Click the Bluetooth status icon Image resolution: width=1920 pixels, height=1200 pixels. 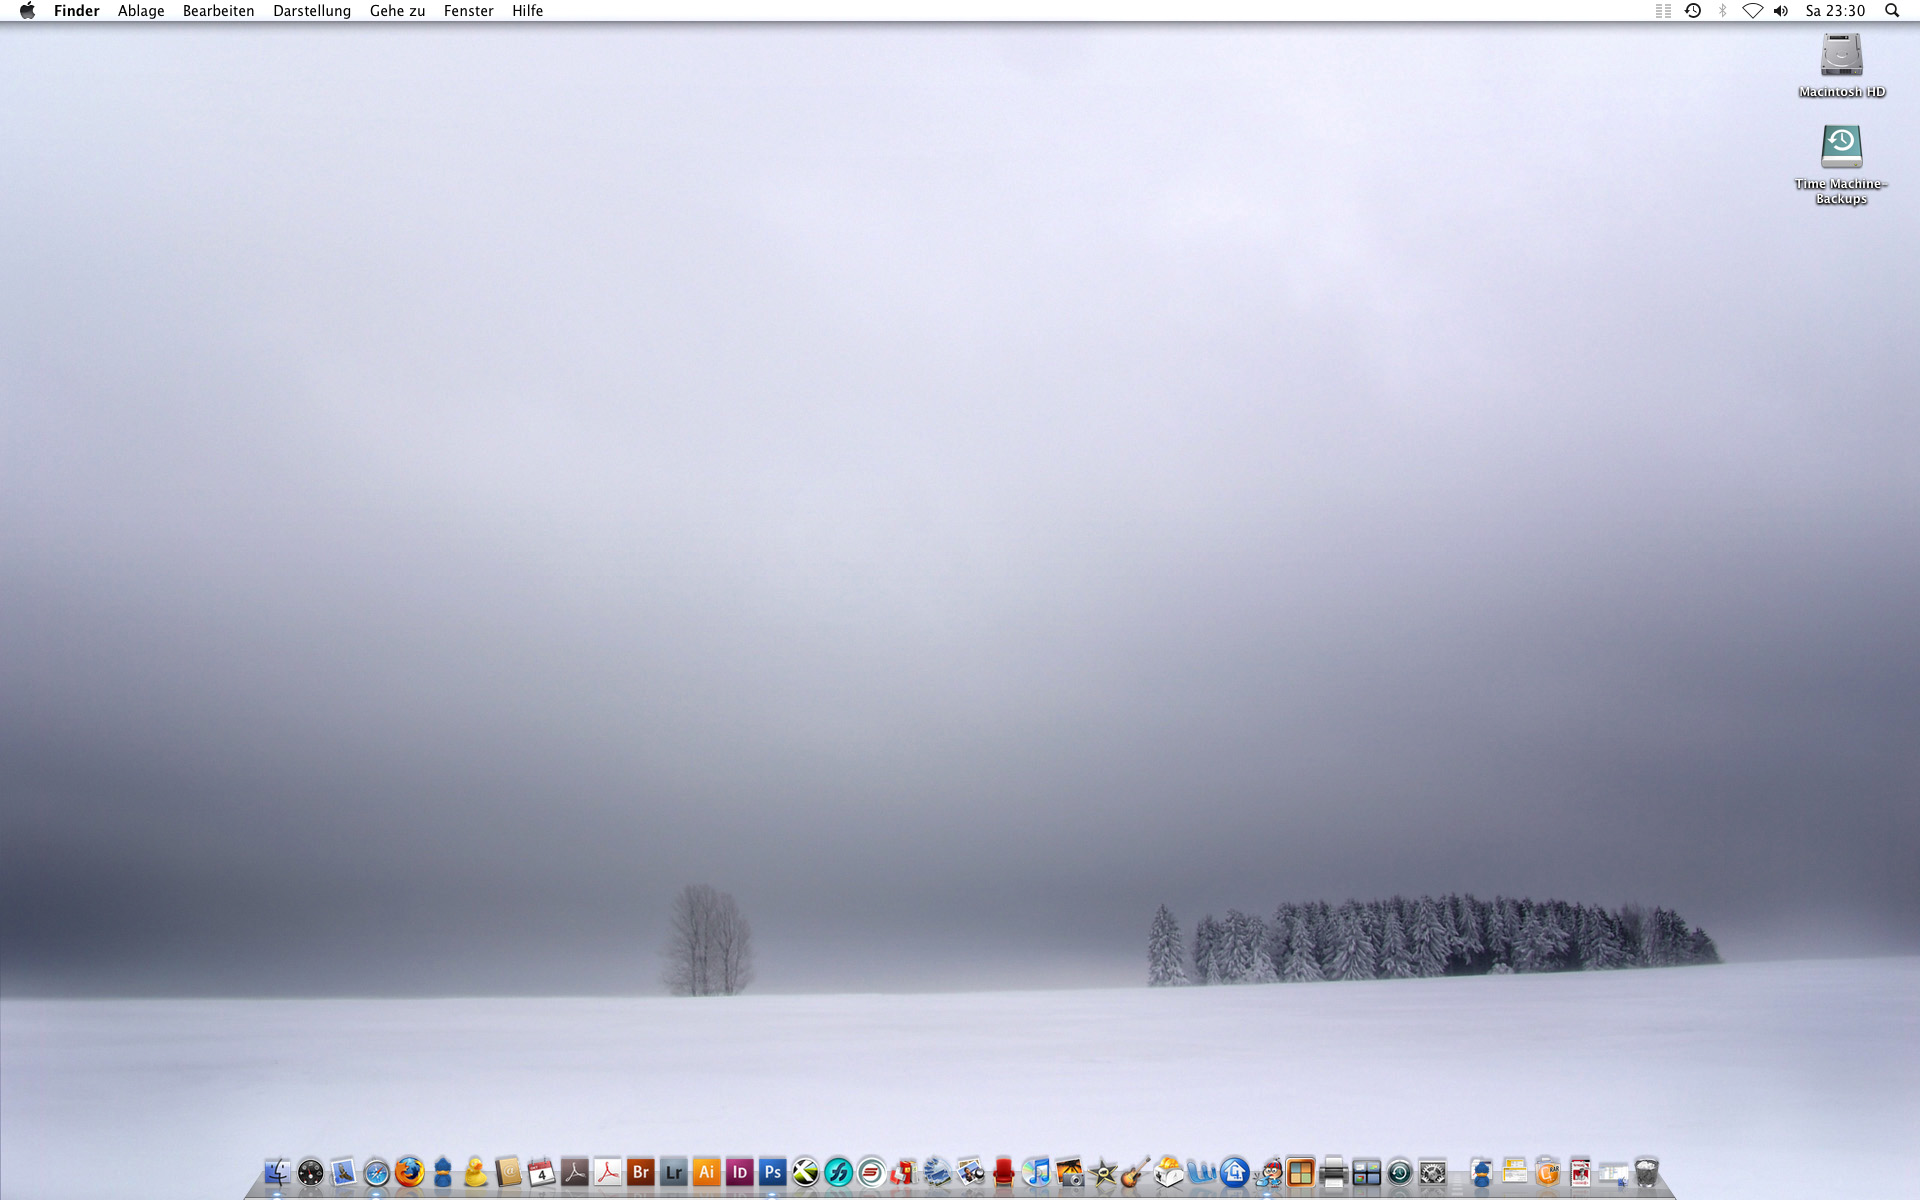point(1722,11)
